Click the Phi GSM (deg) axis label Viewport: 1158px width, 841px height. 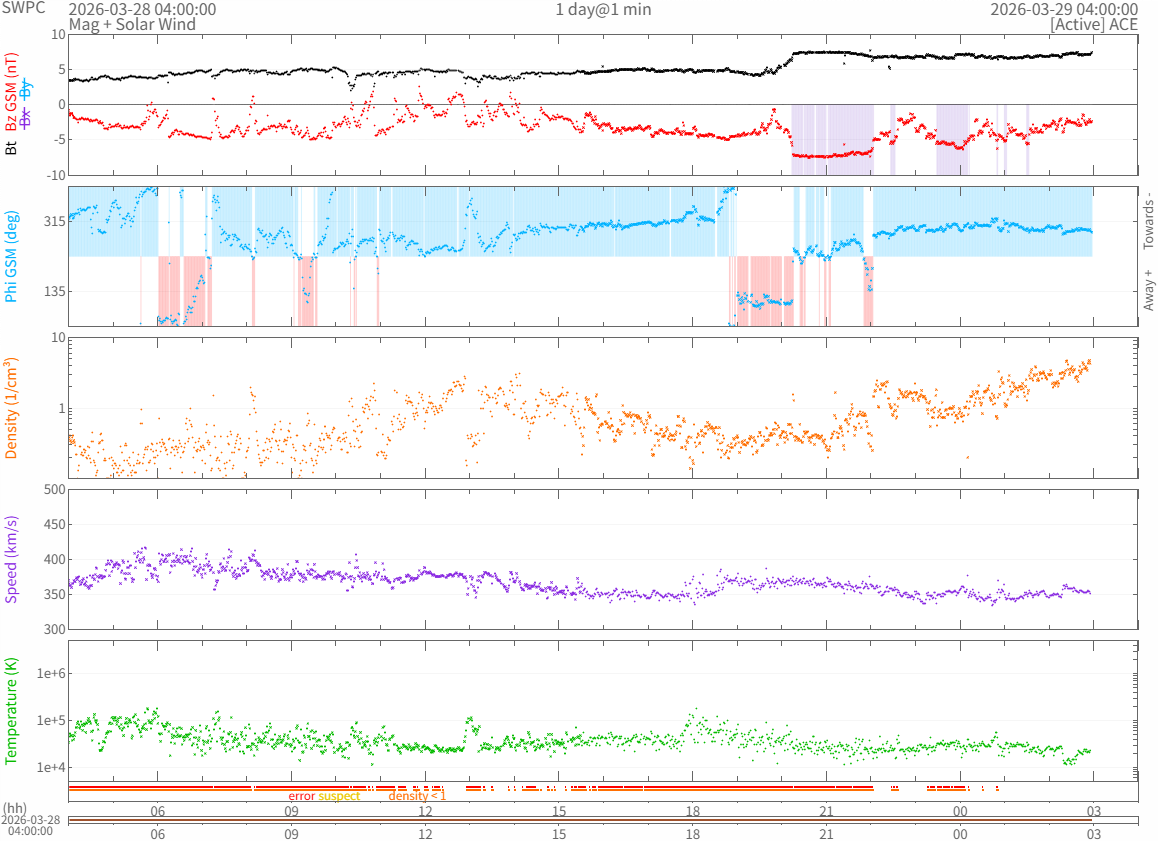click(11, 256)
